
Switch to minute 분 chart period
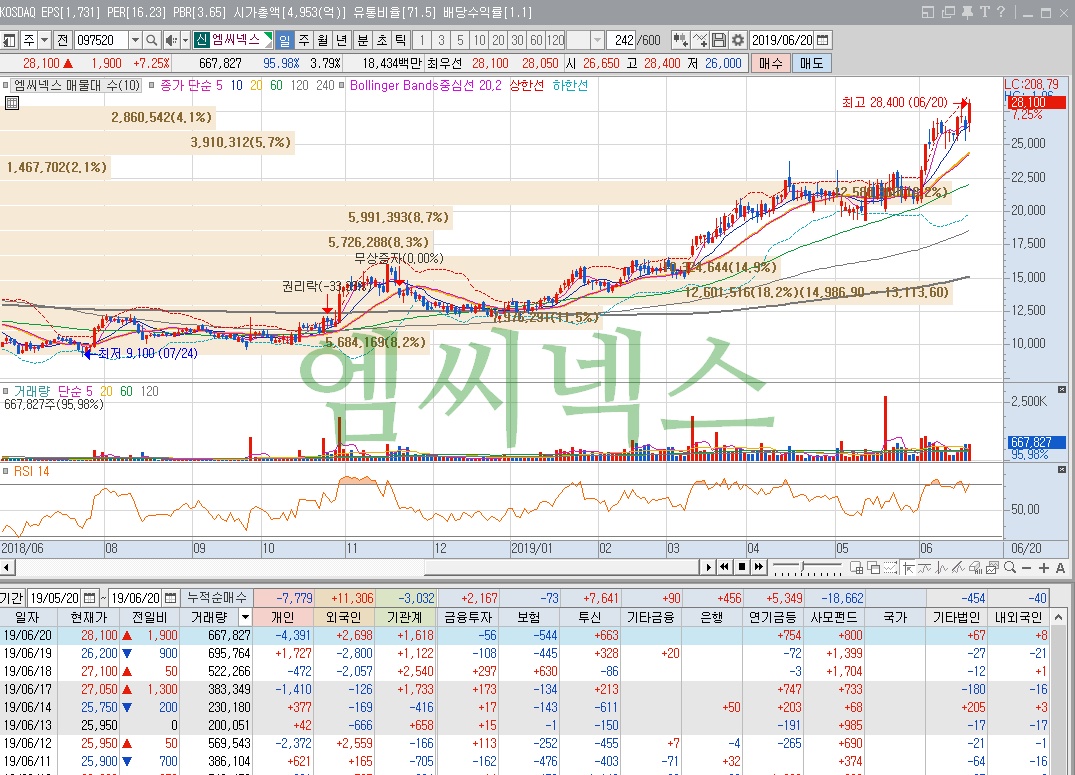(x=363, y=40)
